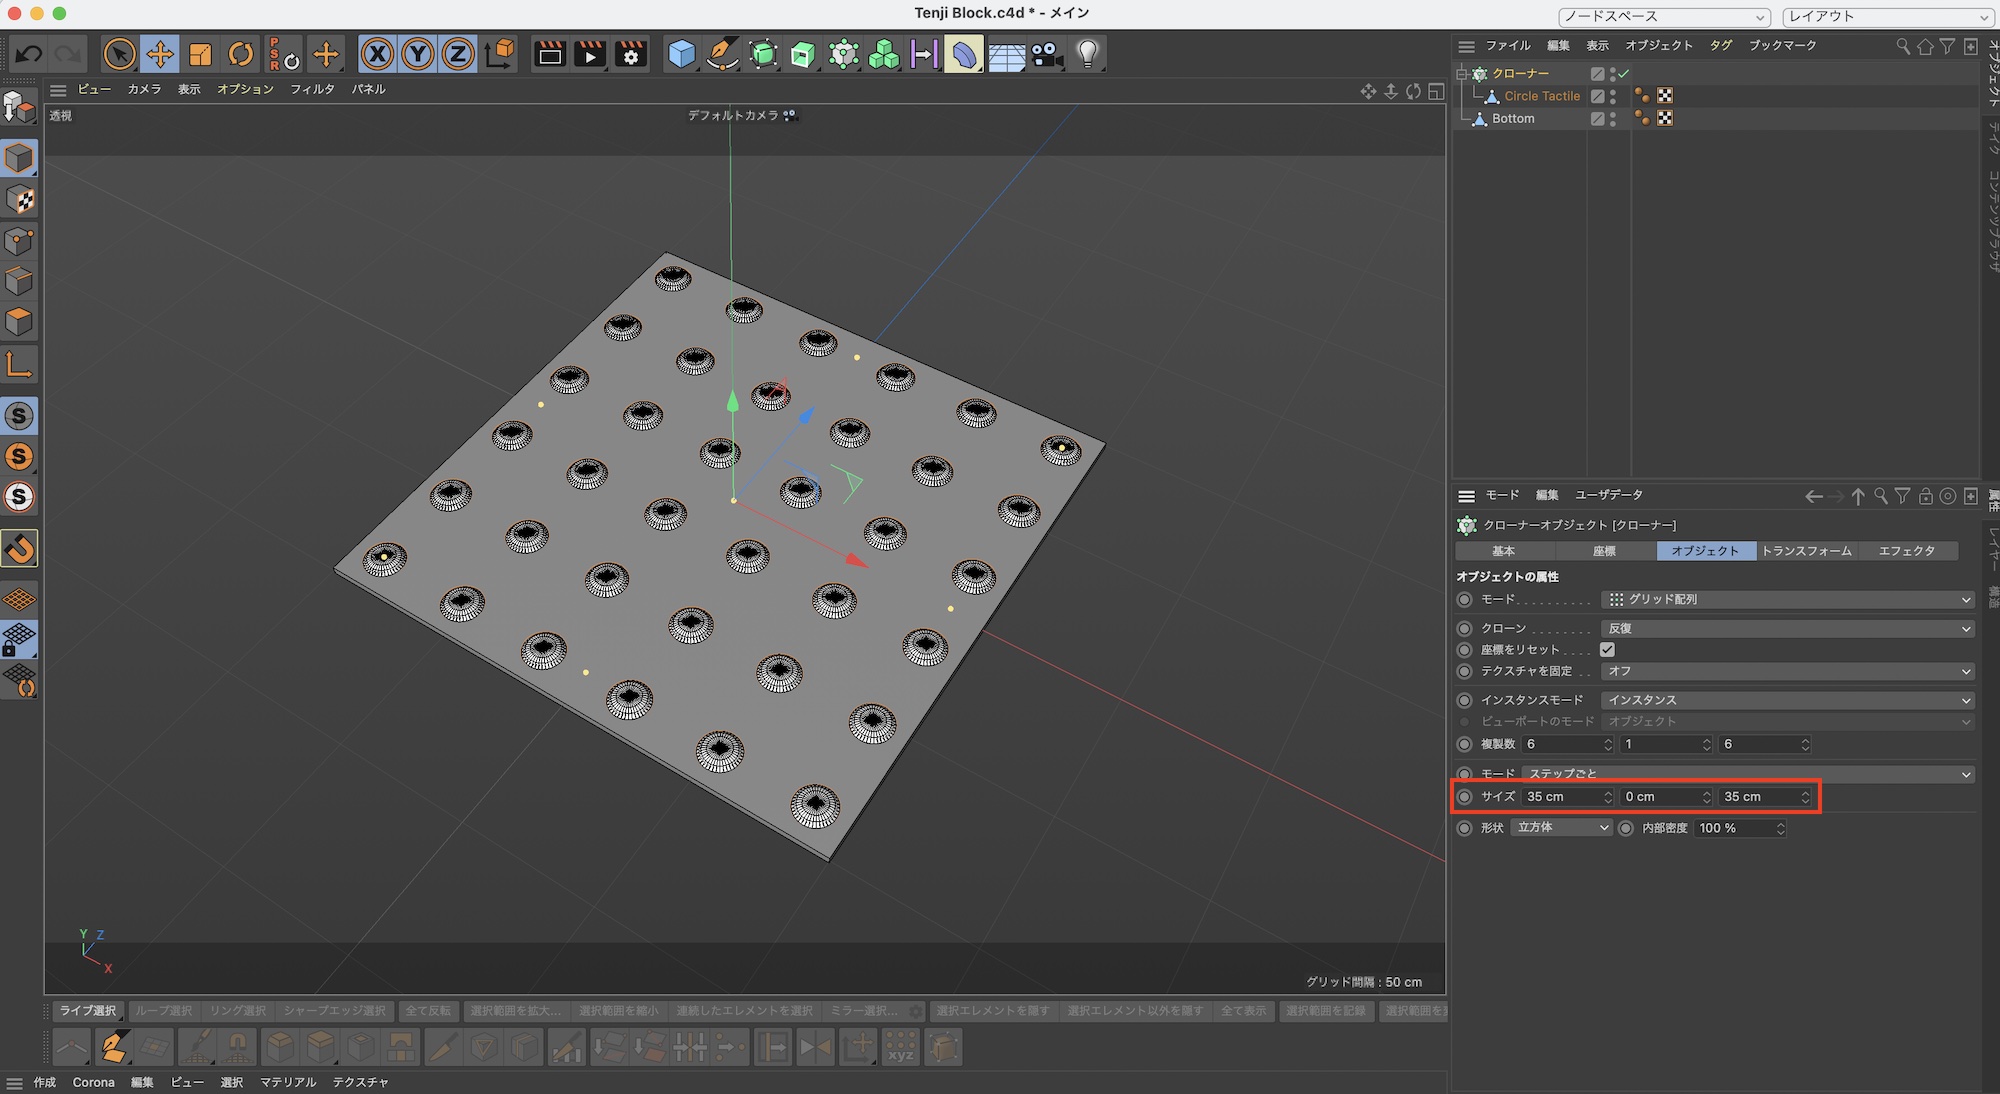Select the Move tool

click(x=160, y=54)
